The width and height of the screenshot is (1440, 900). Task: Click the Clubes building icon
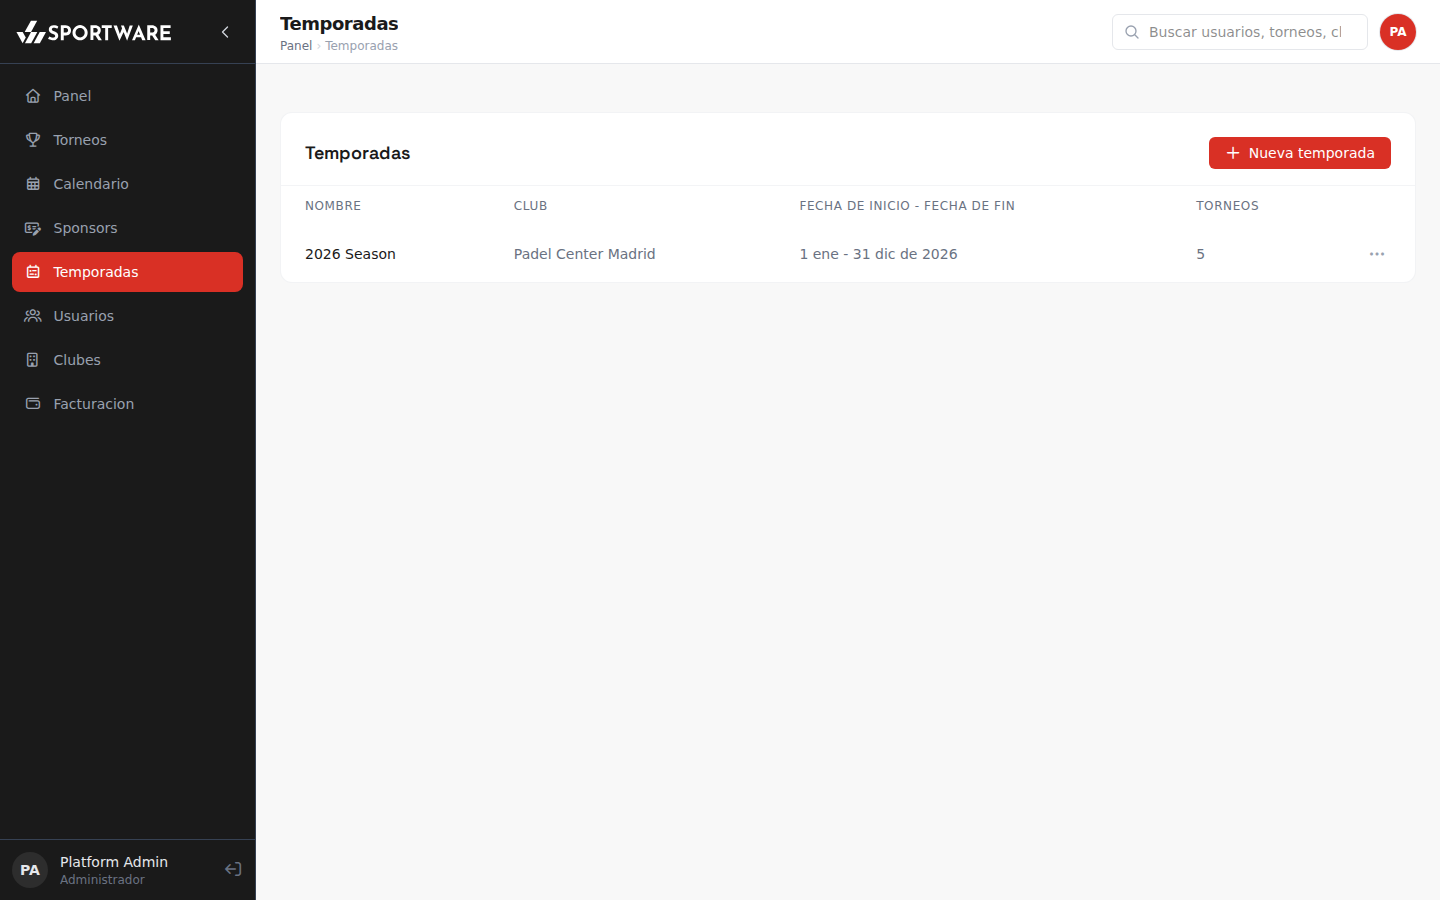pos(33,360)
